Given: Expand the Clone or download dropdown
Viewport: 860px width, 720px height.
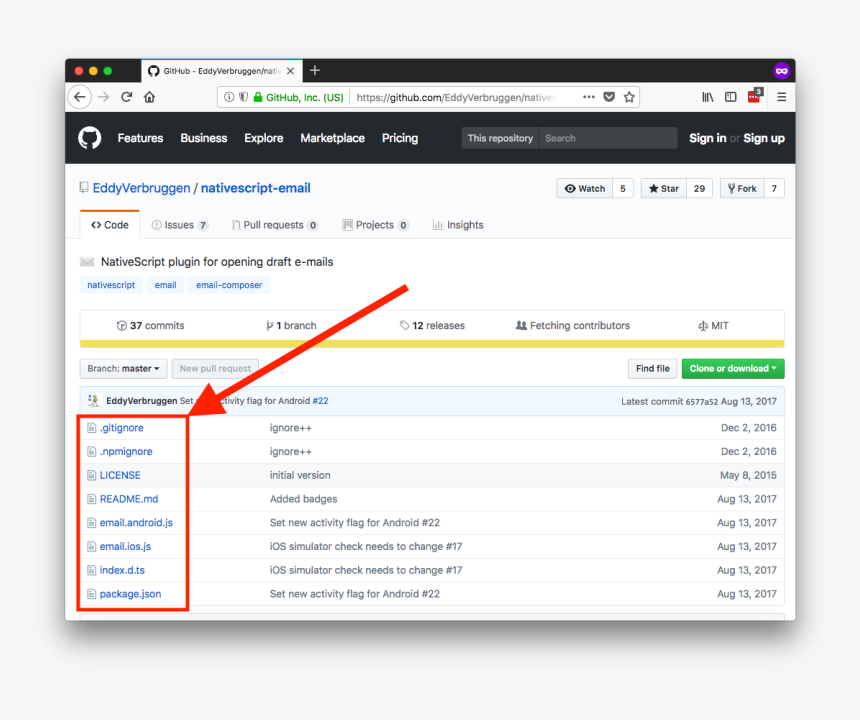Looking at the screenshot, I should (733, 368).
